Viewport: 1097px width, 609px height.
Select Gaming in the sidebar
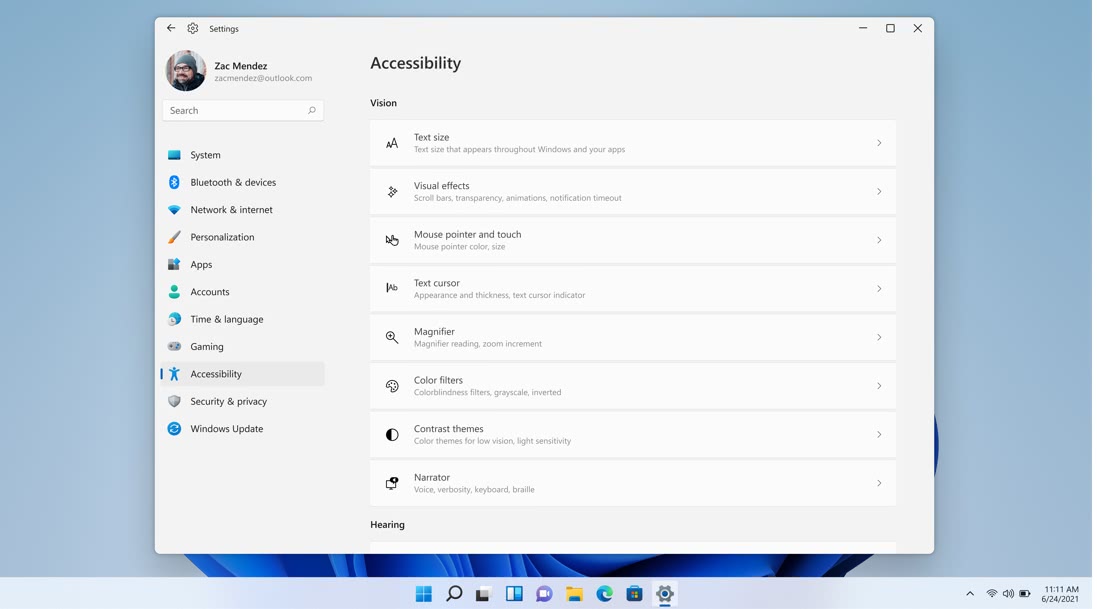(243, 346)
